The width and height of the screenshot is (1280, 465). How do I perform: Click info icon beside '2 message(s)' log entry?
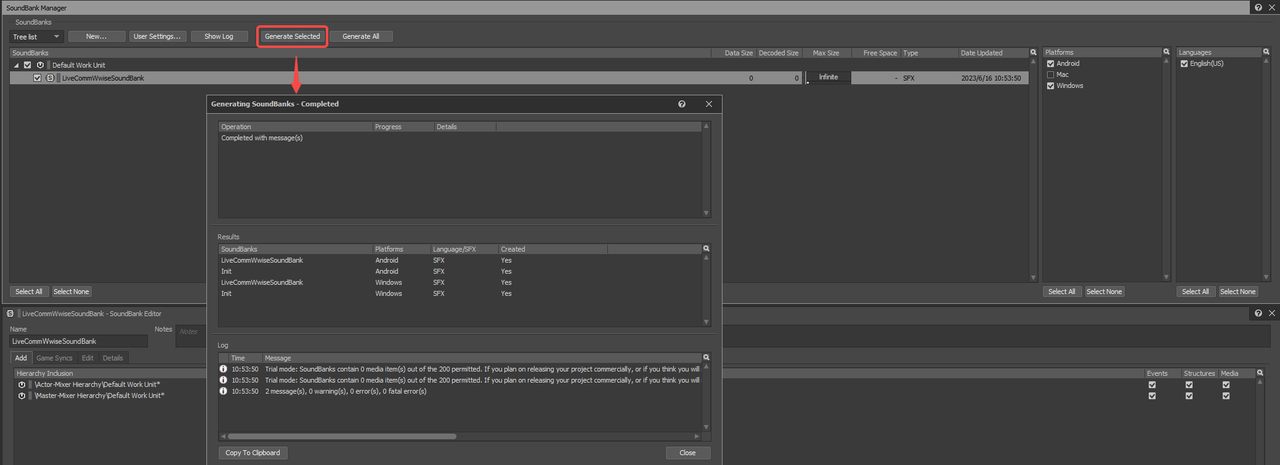pos(223,391)
